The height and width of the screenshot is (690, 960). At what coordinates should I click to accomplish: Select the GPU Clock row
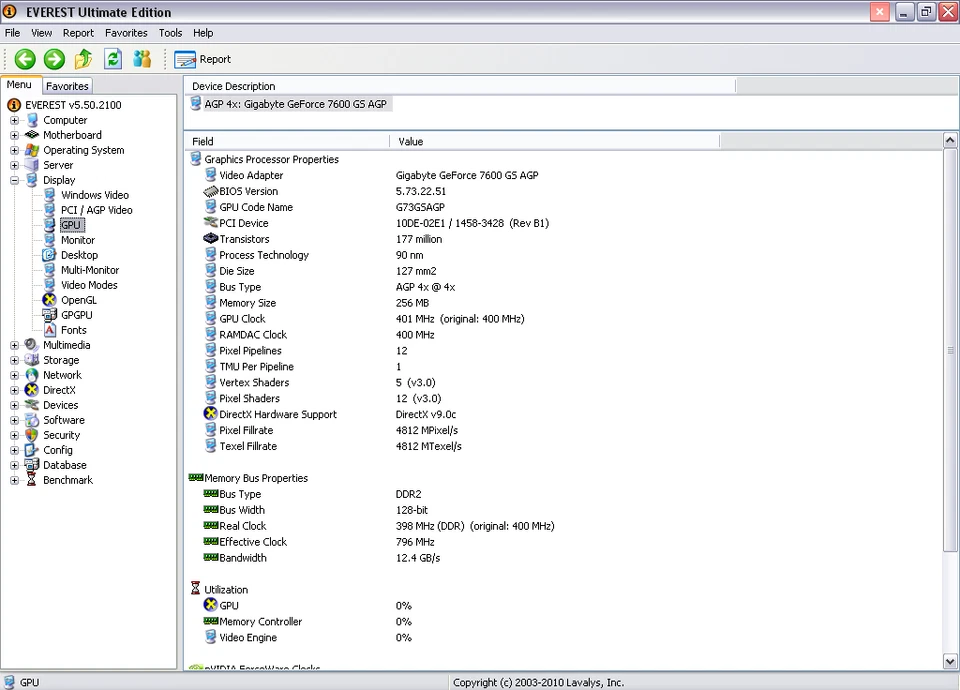point(242,319)
